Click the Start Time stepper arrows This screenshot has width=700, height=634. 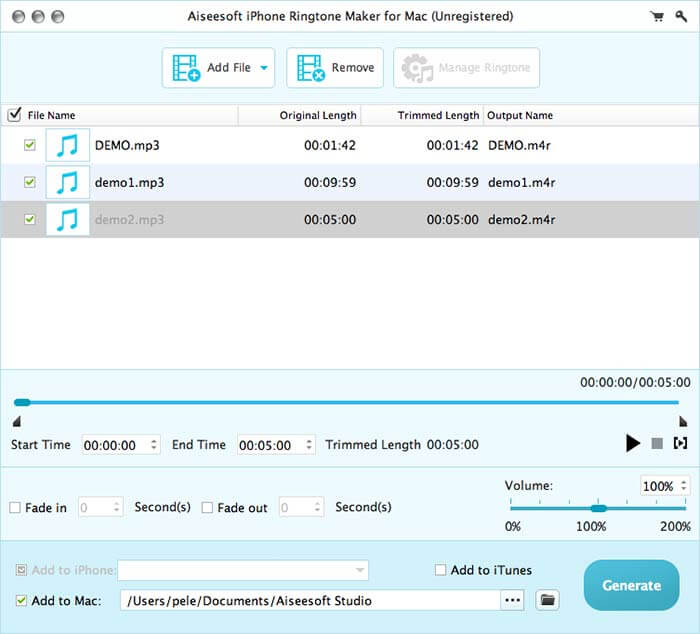point(154,445)
